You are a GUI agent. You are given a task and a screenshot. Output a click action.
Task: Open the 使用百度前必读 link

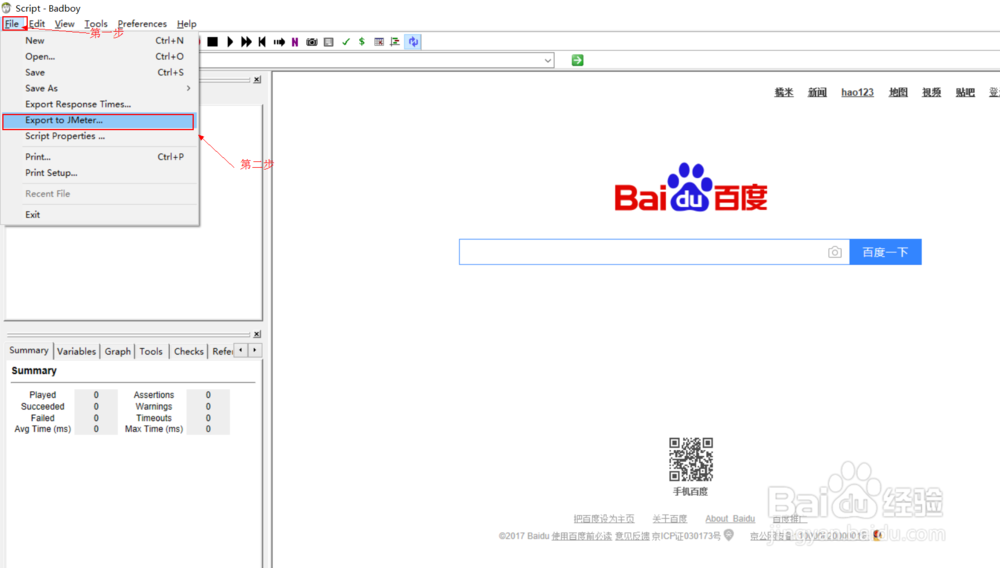pos(582,536)
